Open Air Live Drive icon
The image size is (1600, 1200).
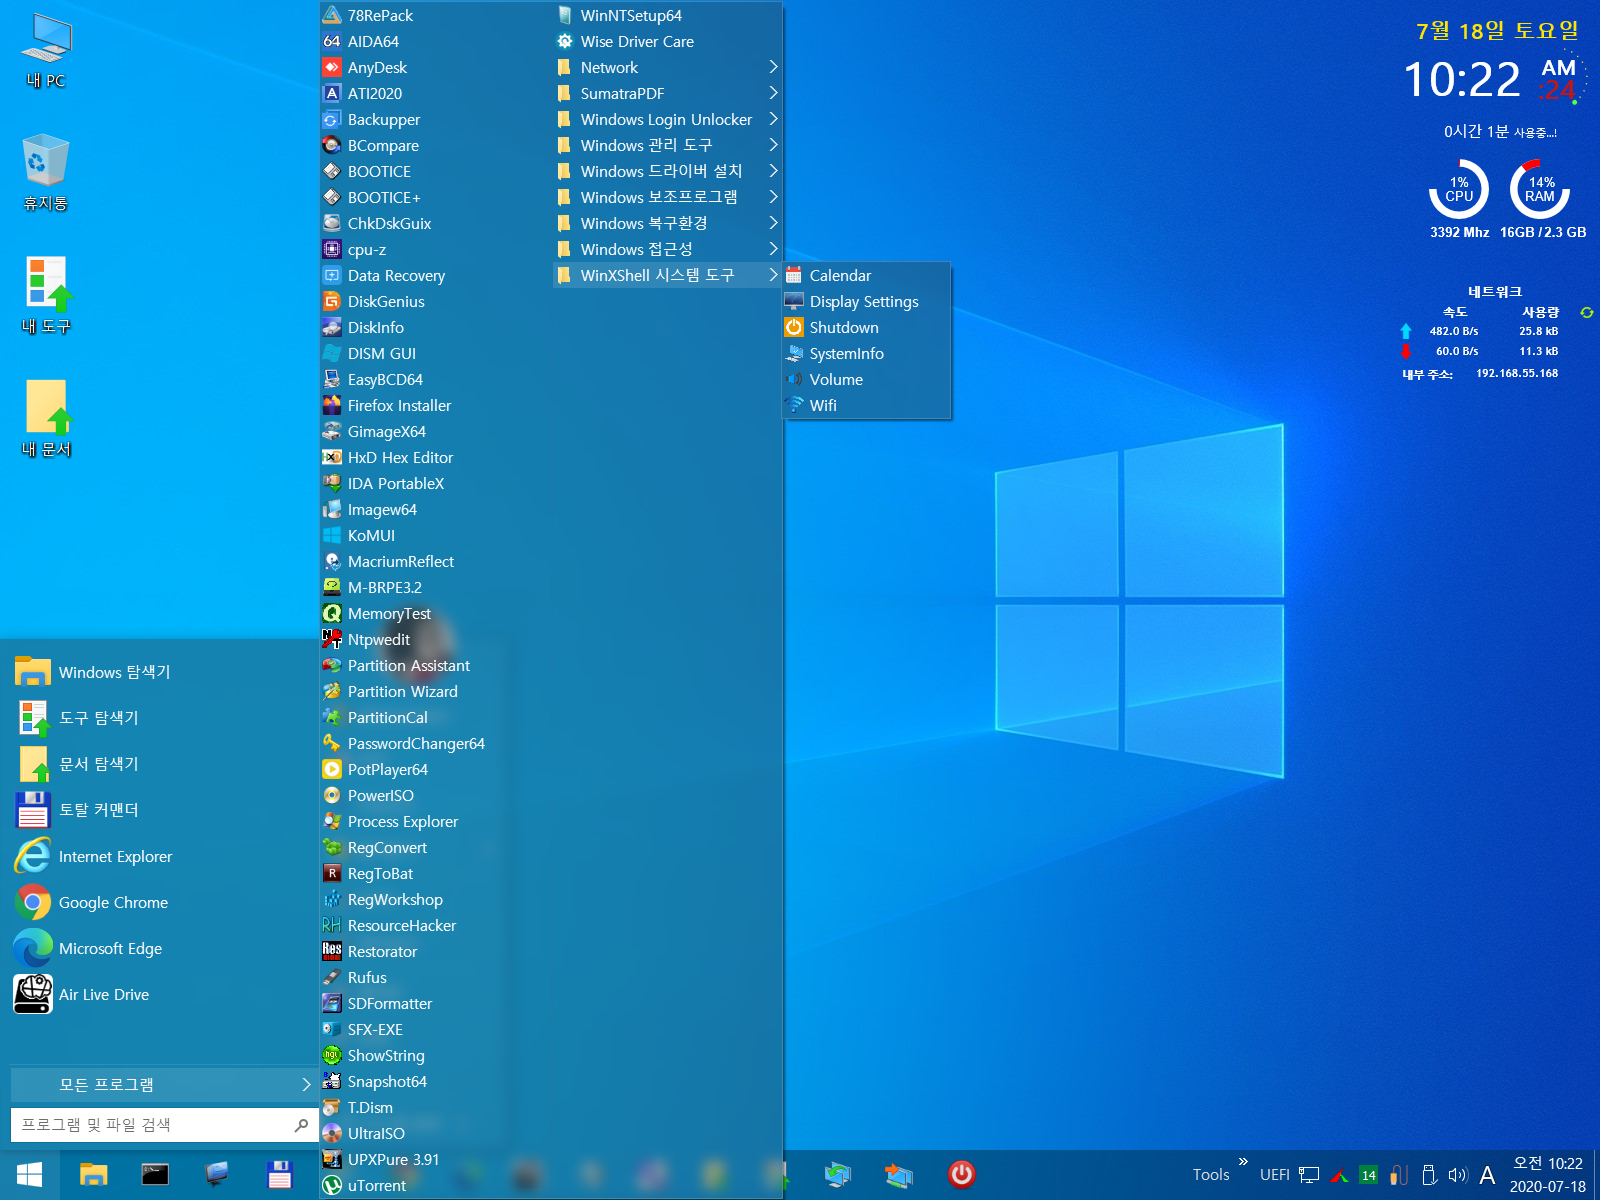(33, 994)
